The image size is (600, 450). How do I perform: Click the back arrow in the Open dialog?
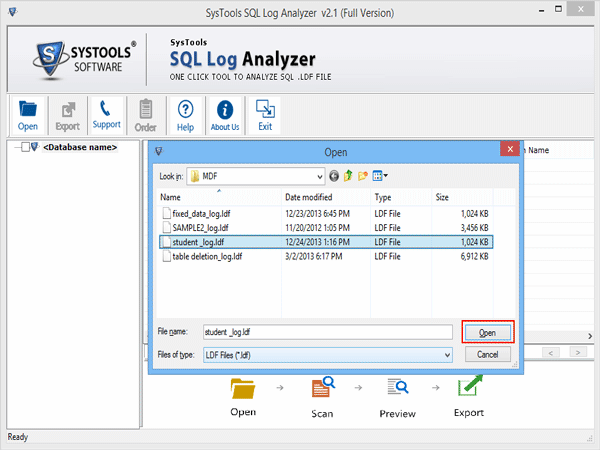coord(334,176)
